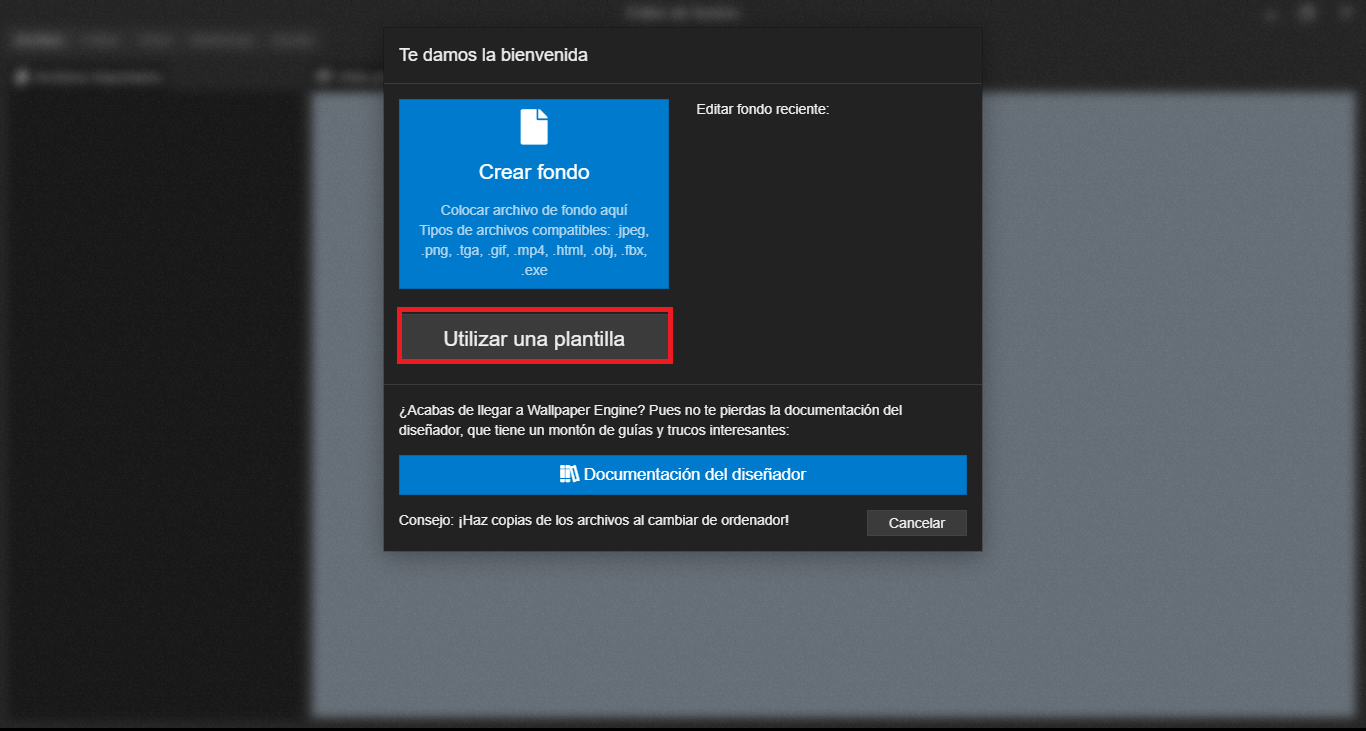Click the Editar fondo reciente label
1366x731 pixels.
coord(763,109)
